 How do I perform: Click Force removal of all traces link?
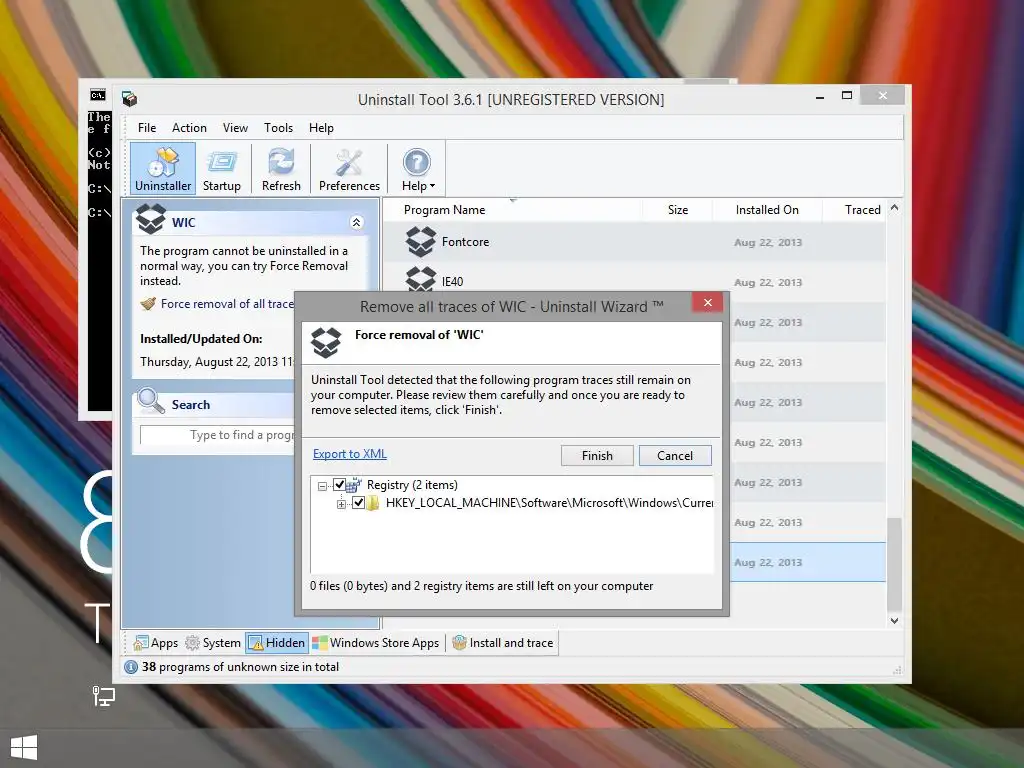coord(227,304)
